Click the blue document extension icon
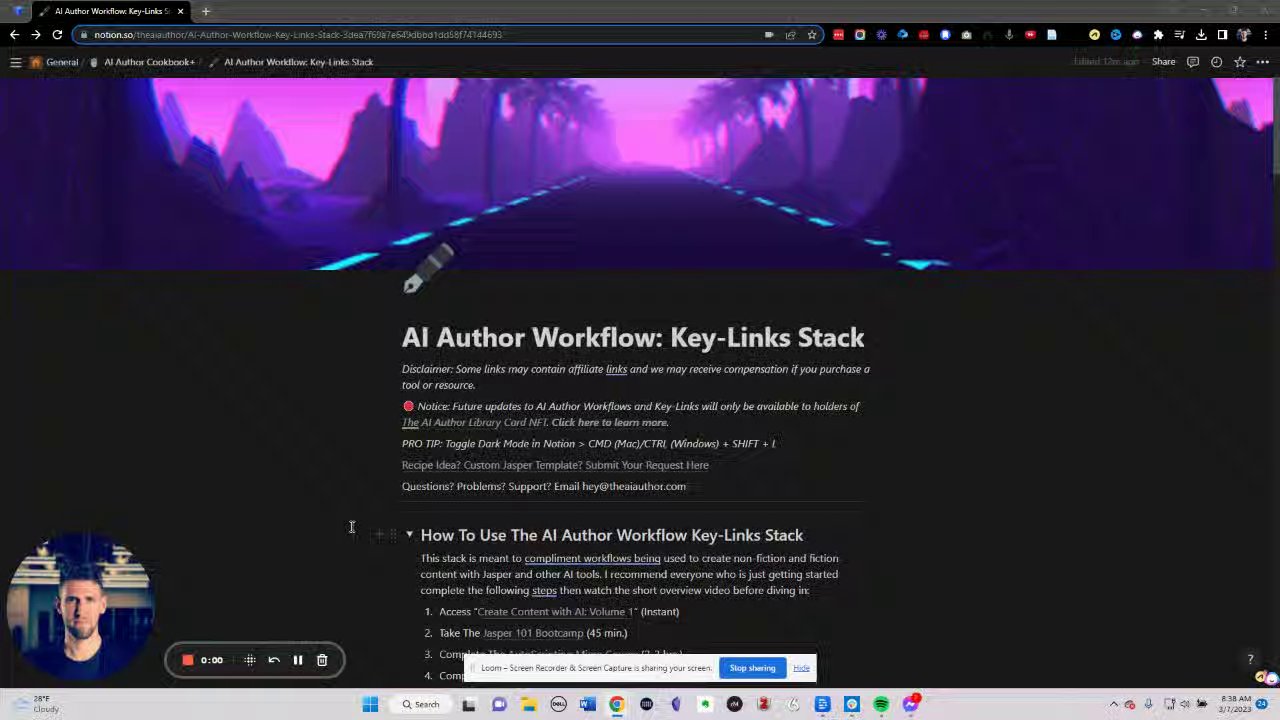The height and width of the screenshot is (720, 1280). (x=1051, y=35)
